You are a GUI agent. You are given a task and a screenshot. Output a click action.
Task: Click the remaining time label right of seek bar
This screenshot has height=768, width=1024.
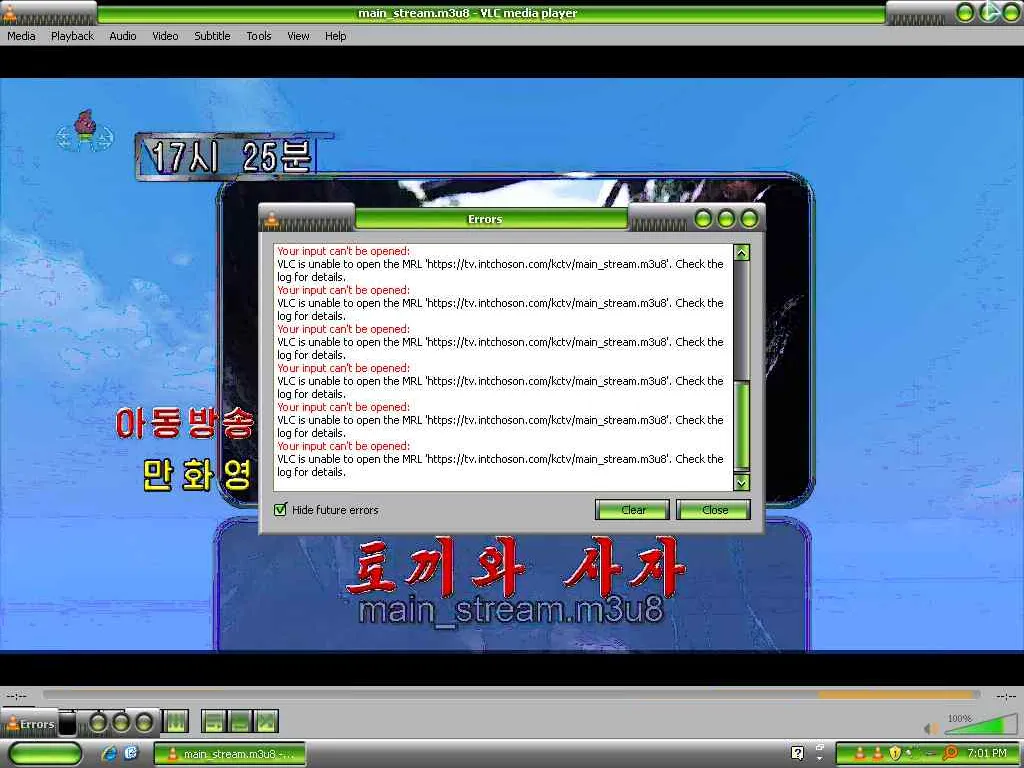(x=1006, y=696)
